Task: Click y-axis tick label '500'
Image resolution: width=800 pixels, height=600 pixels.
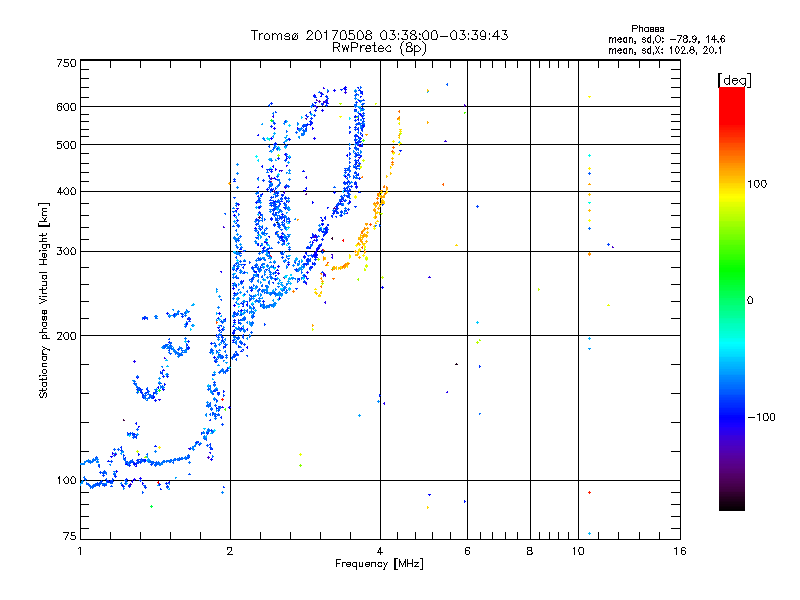Action: (66, 145)
